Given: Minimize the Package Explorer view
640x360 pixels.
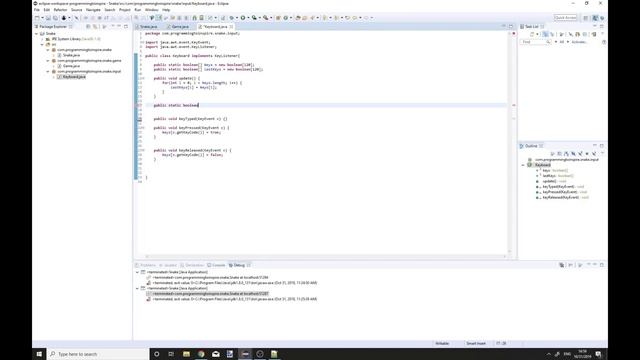Looking at the screenshot, I should coord(119,27).
